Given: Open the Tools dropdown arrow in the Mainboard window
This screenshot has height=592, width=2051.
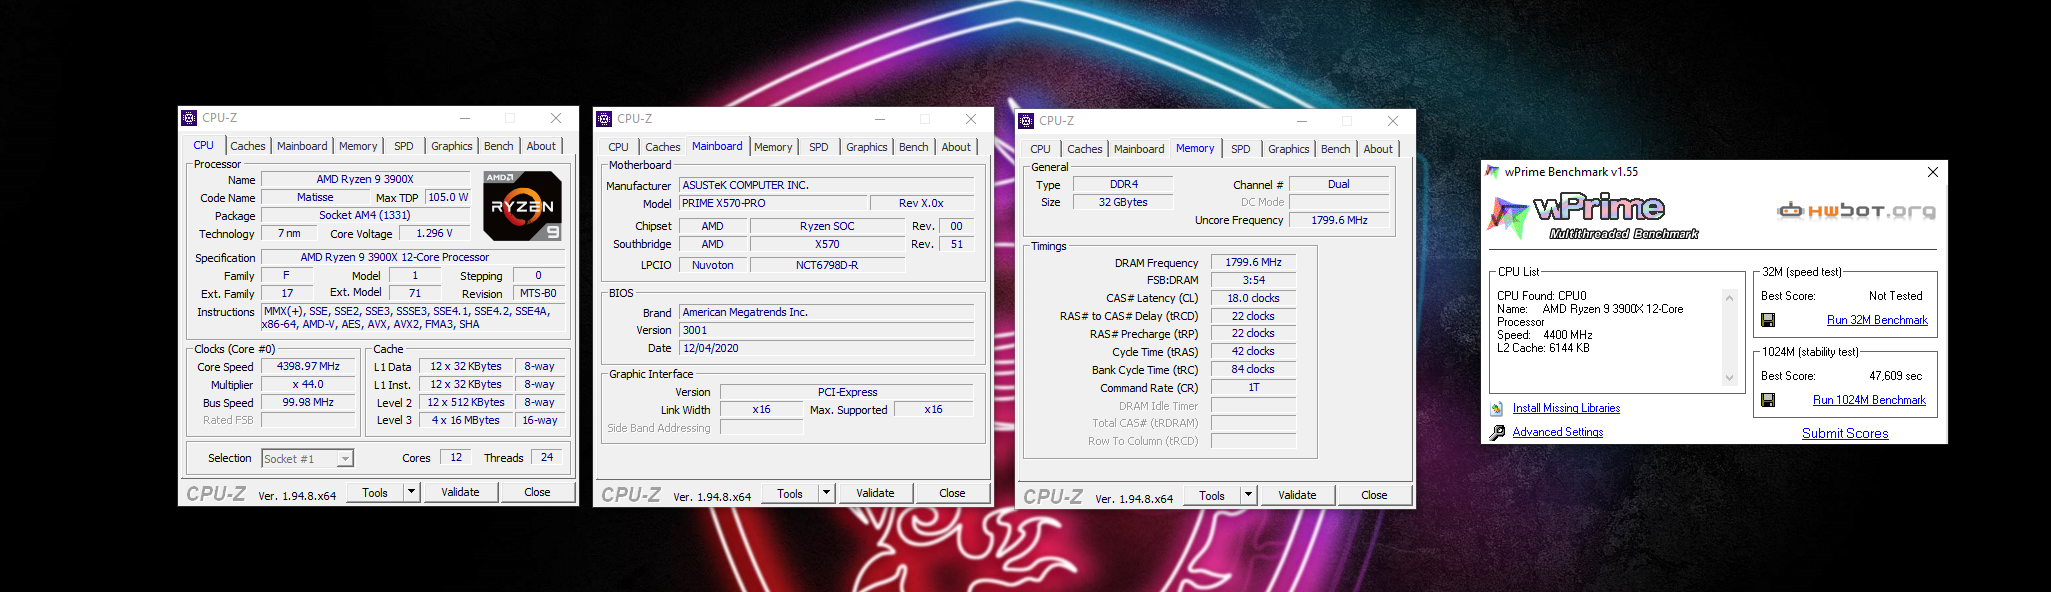Looking at the screenshot, I should 826,493.
